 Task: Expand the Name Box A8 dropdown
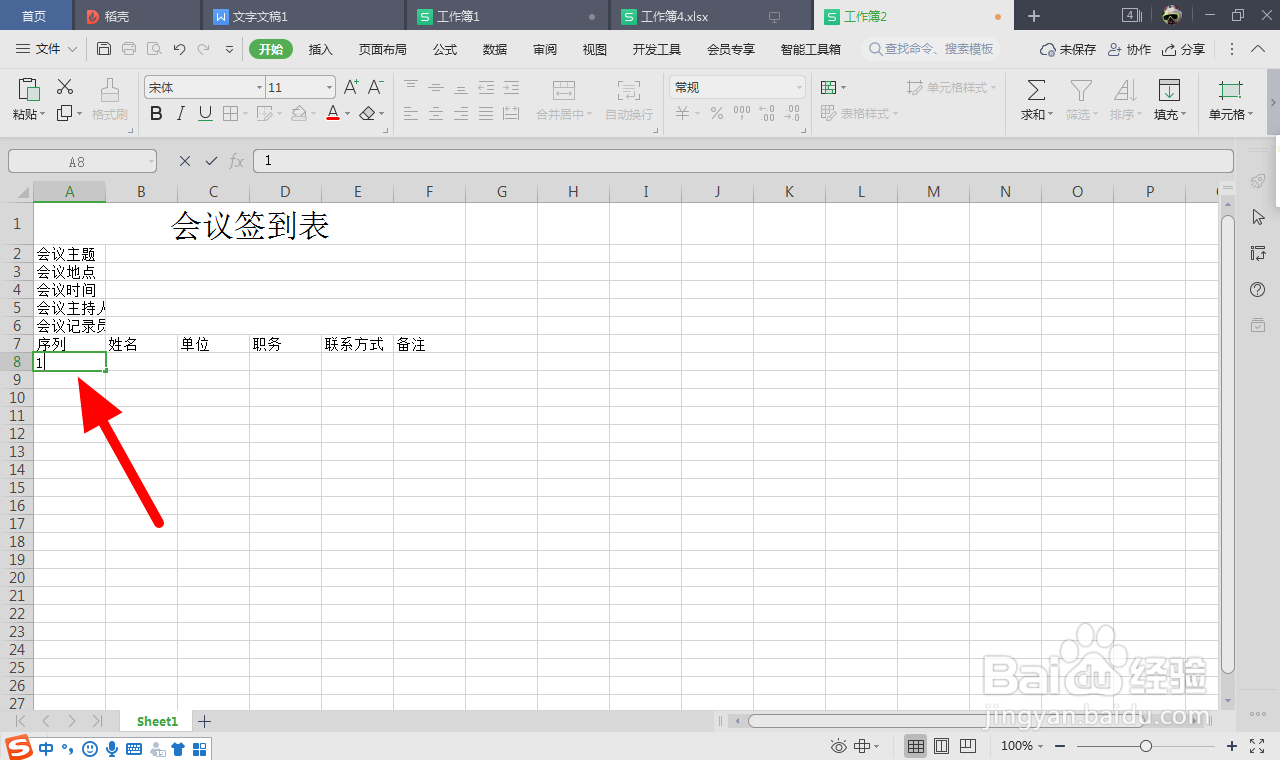150,161
